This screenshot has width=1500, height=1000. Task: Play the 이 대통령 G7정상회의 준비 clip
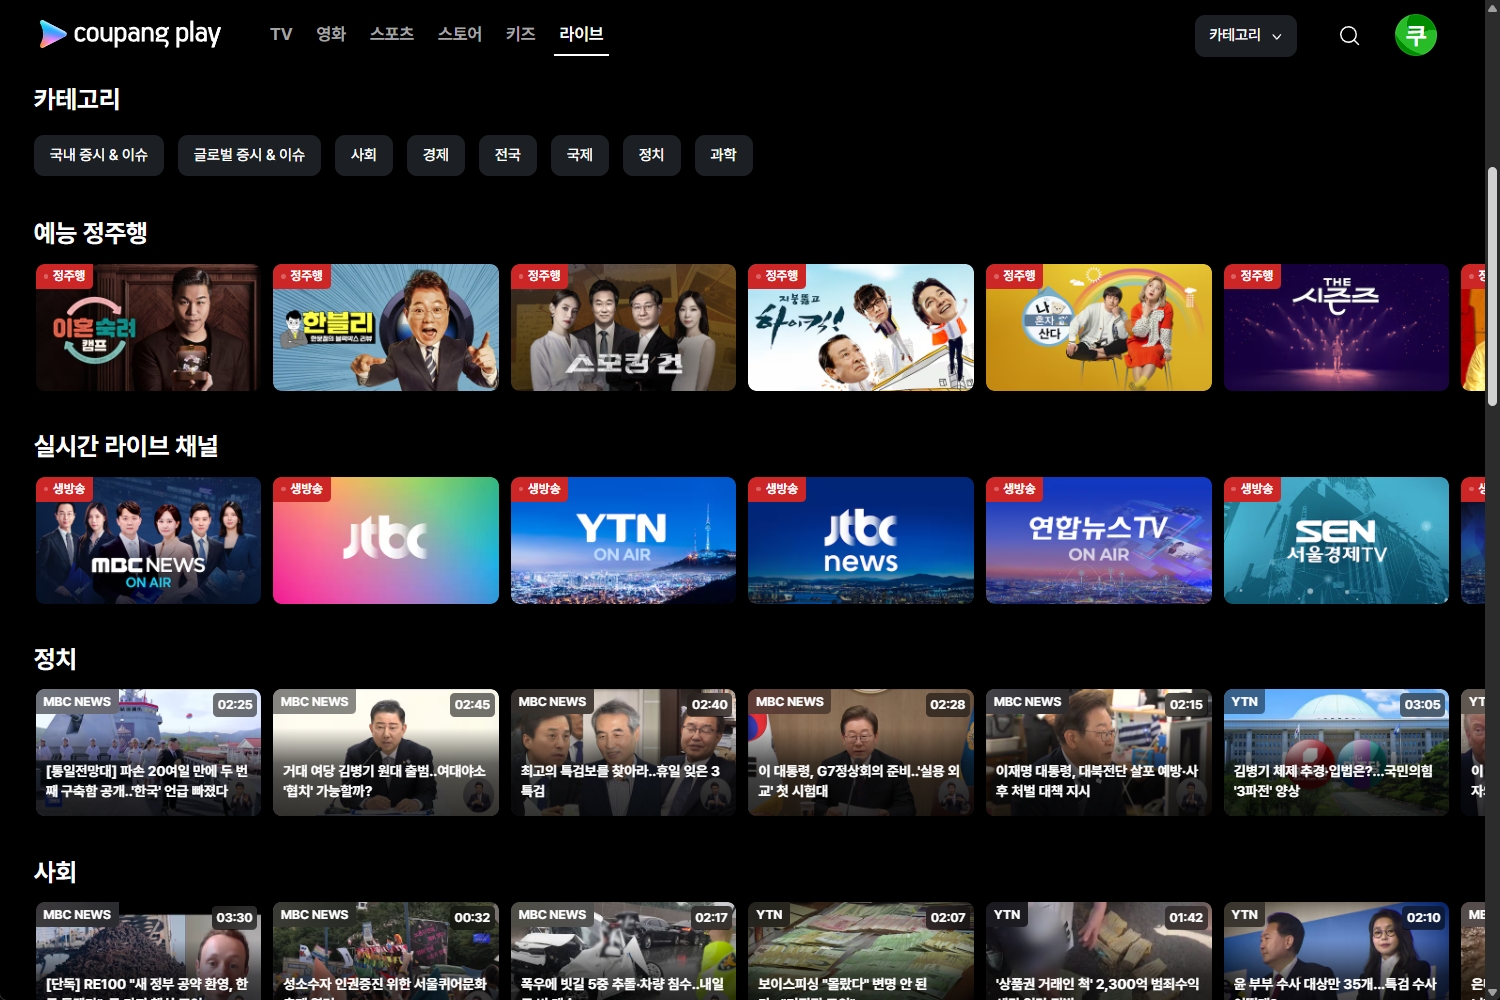[861, 752]
